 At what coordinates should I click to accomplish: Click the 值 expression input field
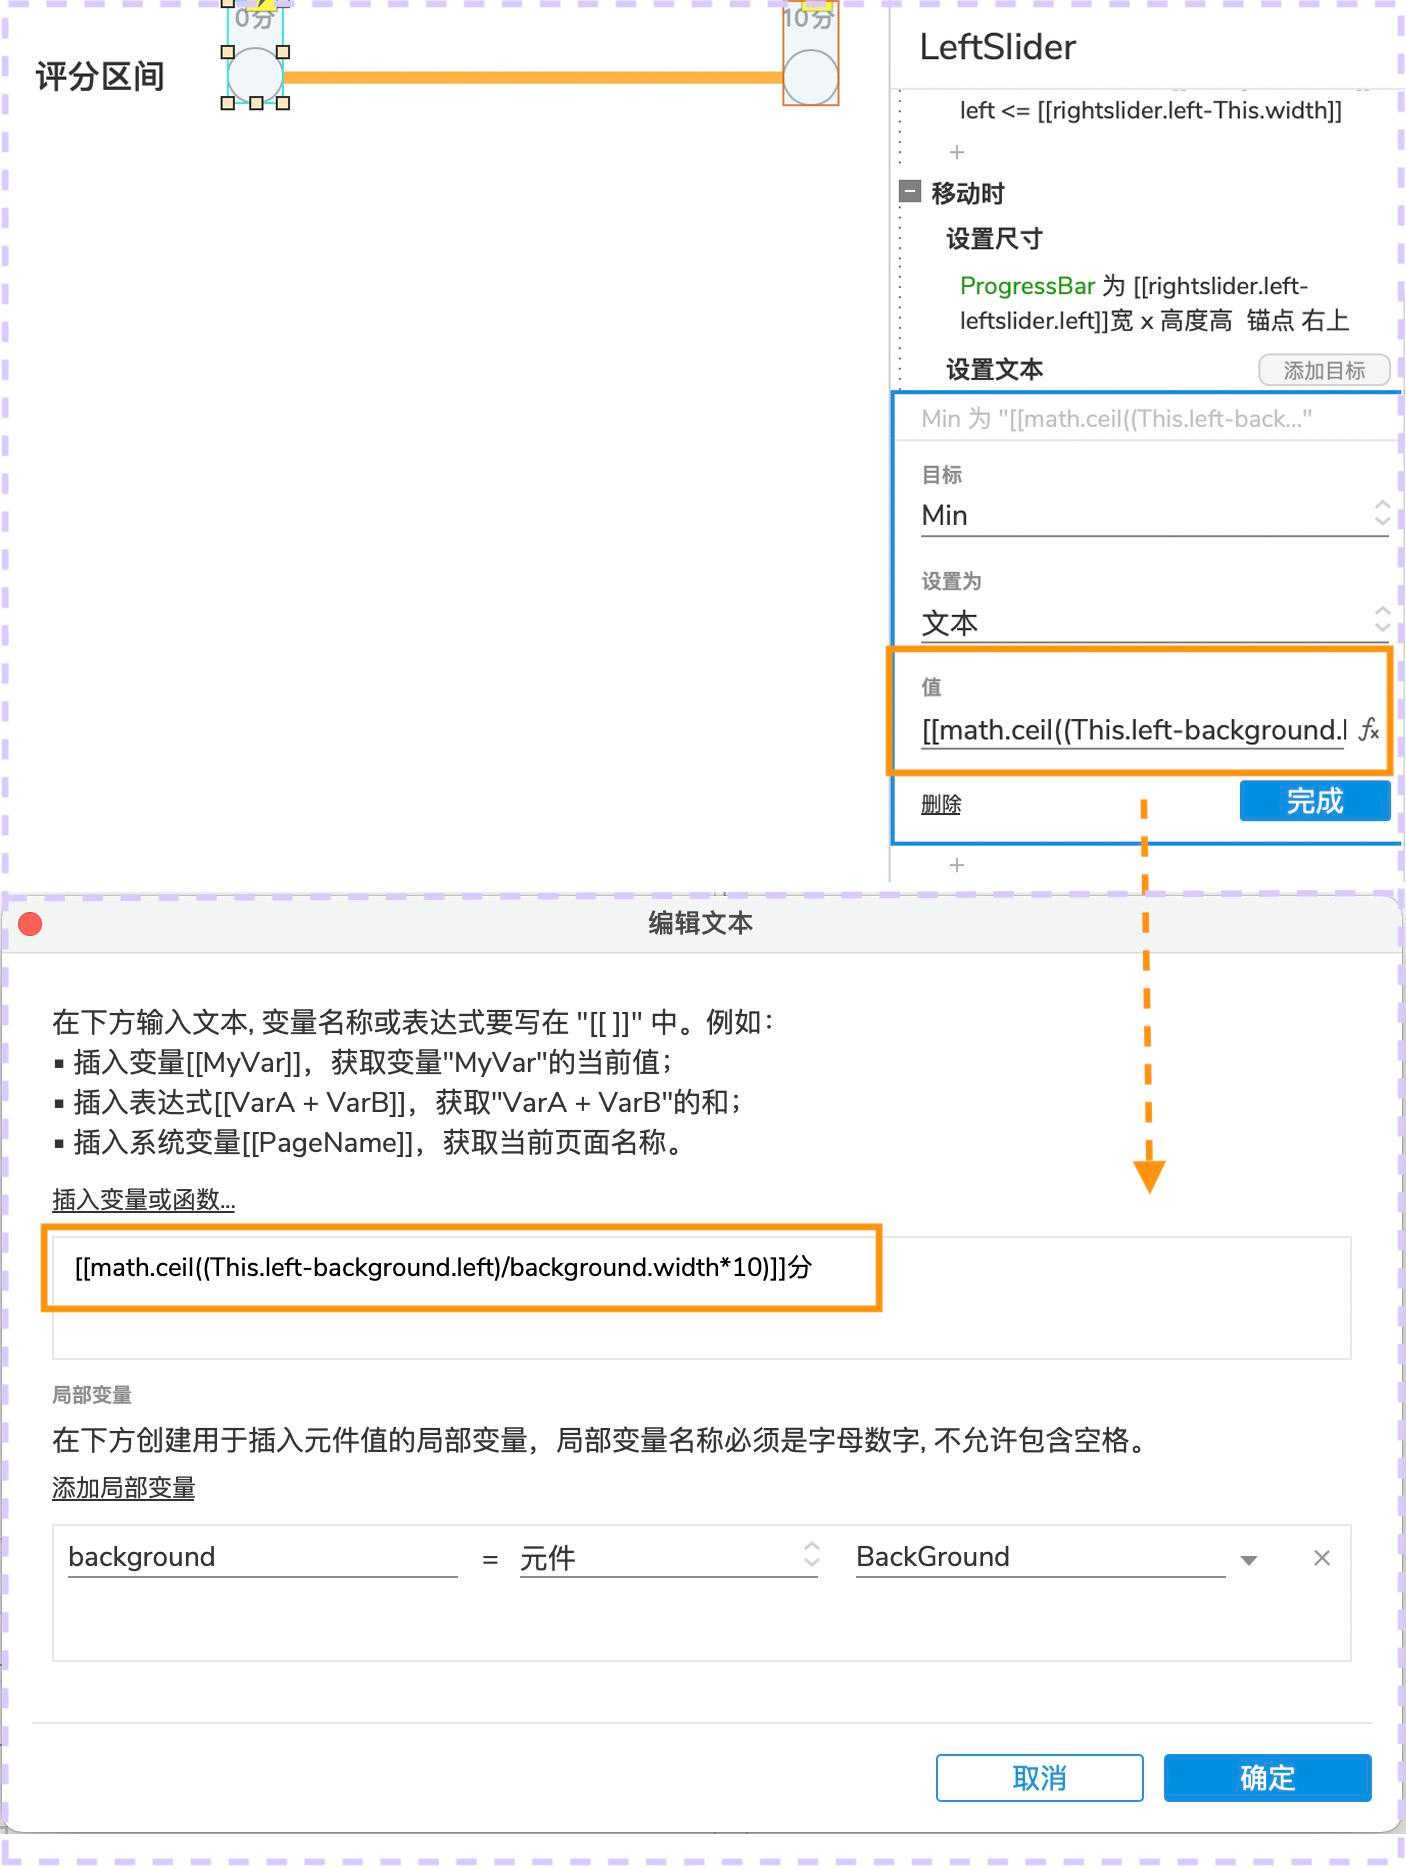point(1134,730)
